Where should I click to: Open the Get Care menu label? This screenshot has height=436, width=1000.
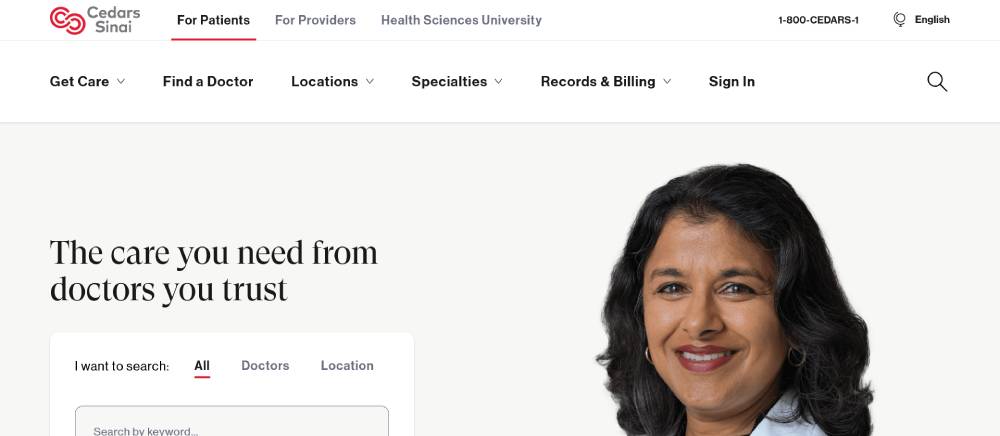pyautogui.click(x=79, y=82)
